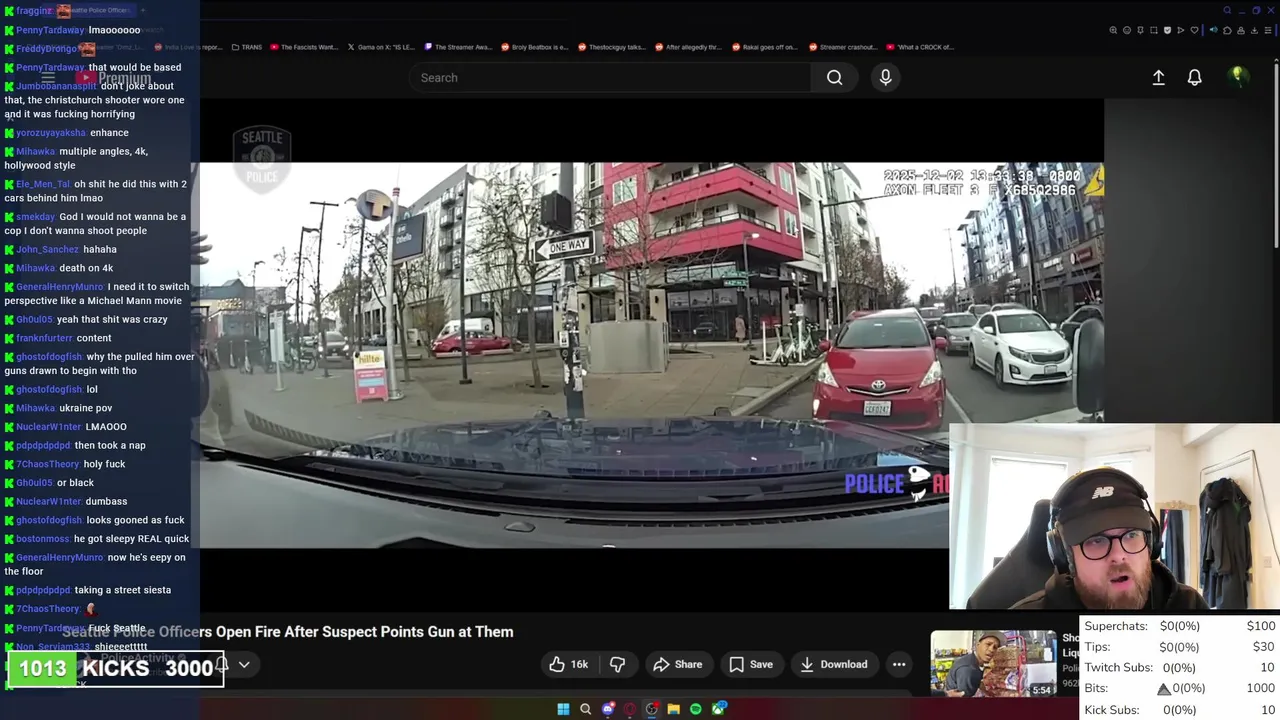Open File Explorer from the taskbar
The width and height of the screenshot is (1280, 720).
point(674,709)
